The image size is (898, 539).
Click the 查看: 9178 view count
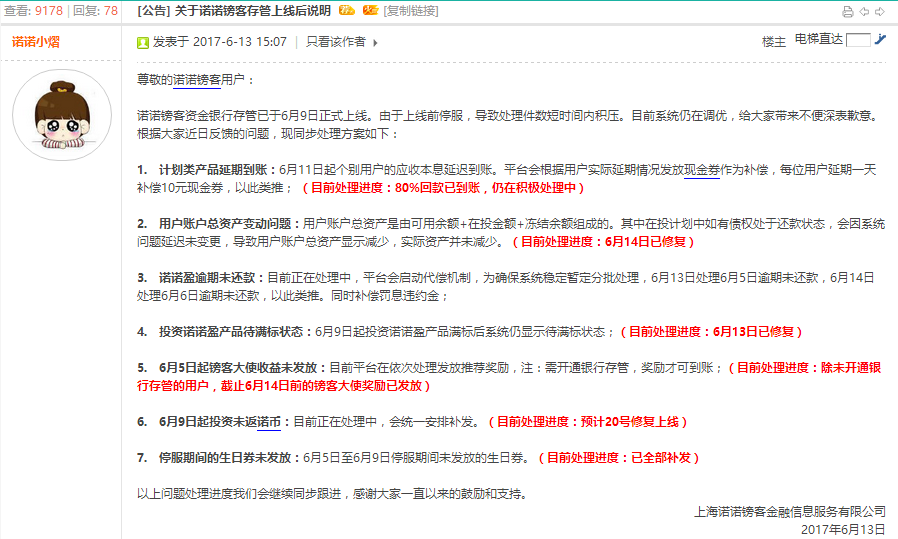[x=33, y=11]
